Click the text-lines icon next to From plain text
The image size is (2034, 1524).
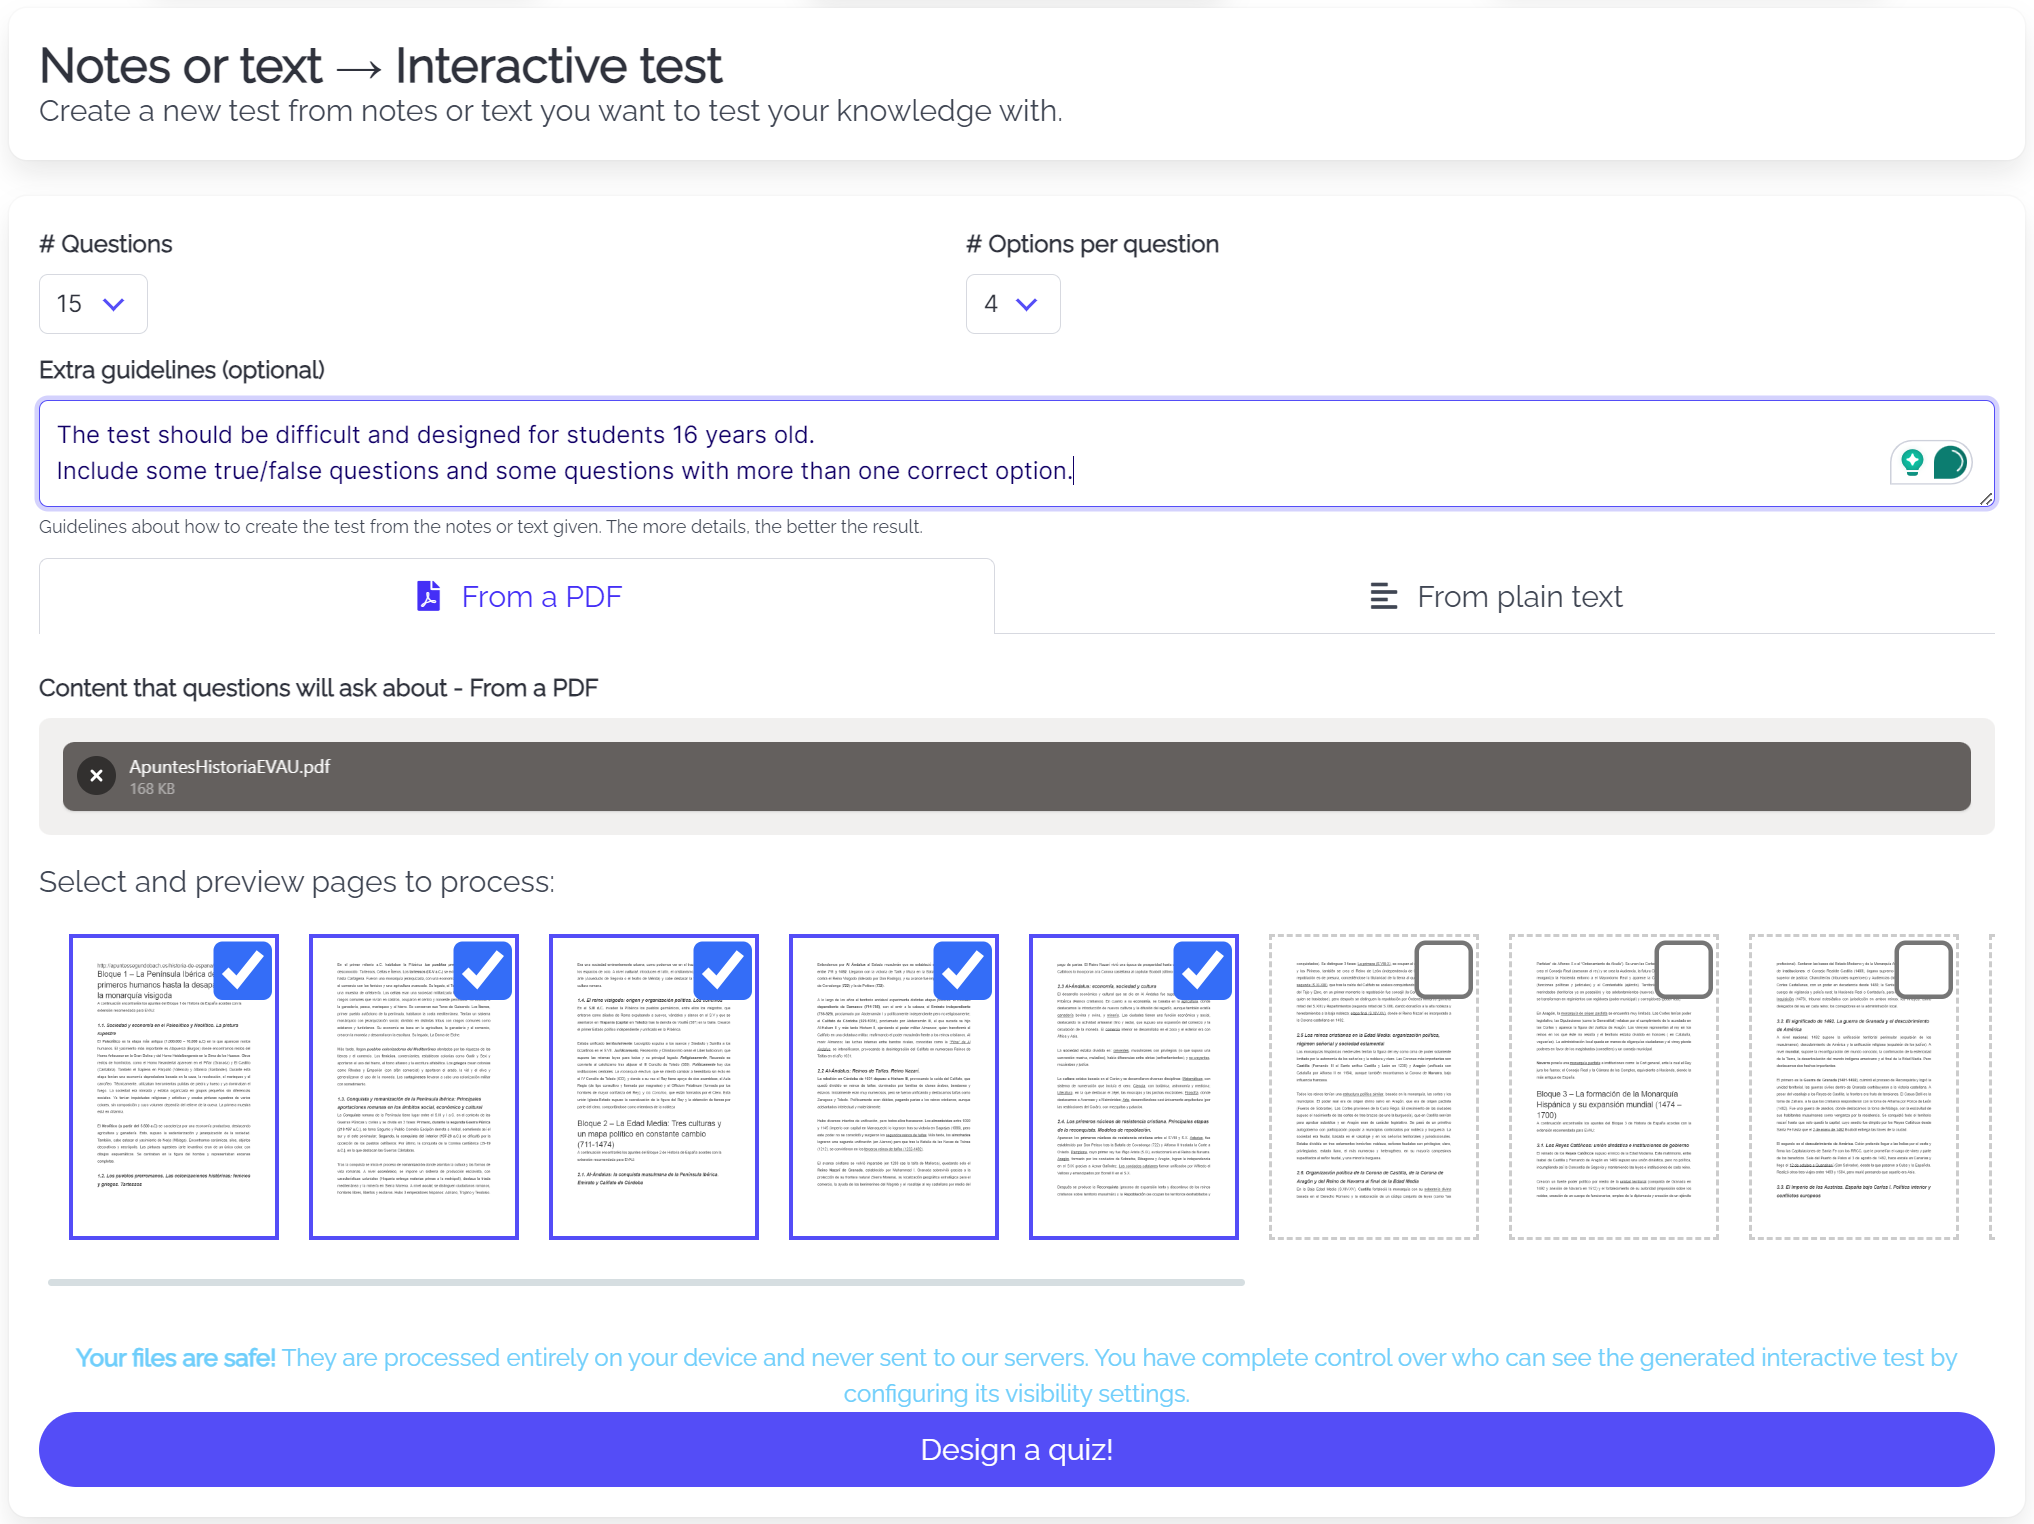click(x=1383, y=596)
